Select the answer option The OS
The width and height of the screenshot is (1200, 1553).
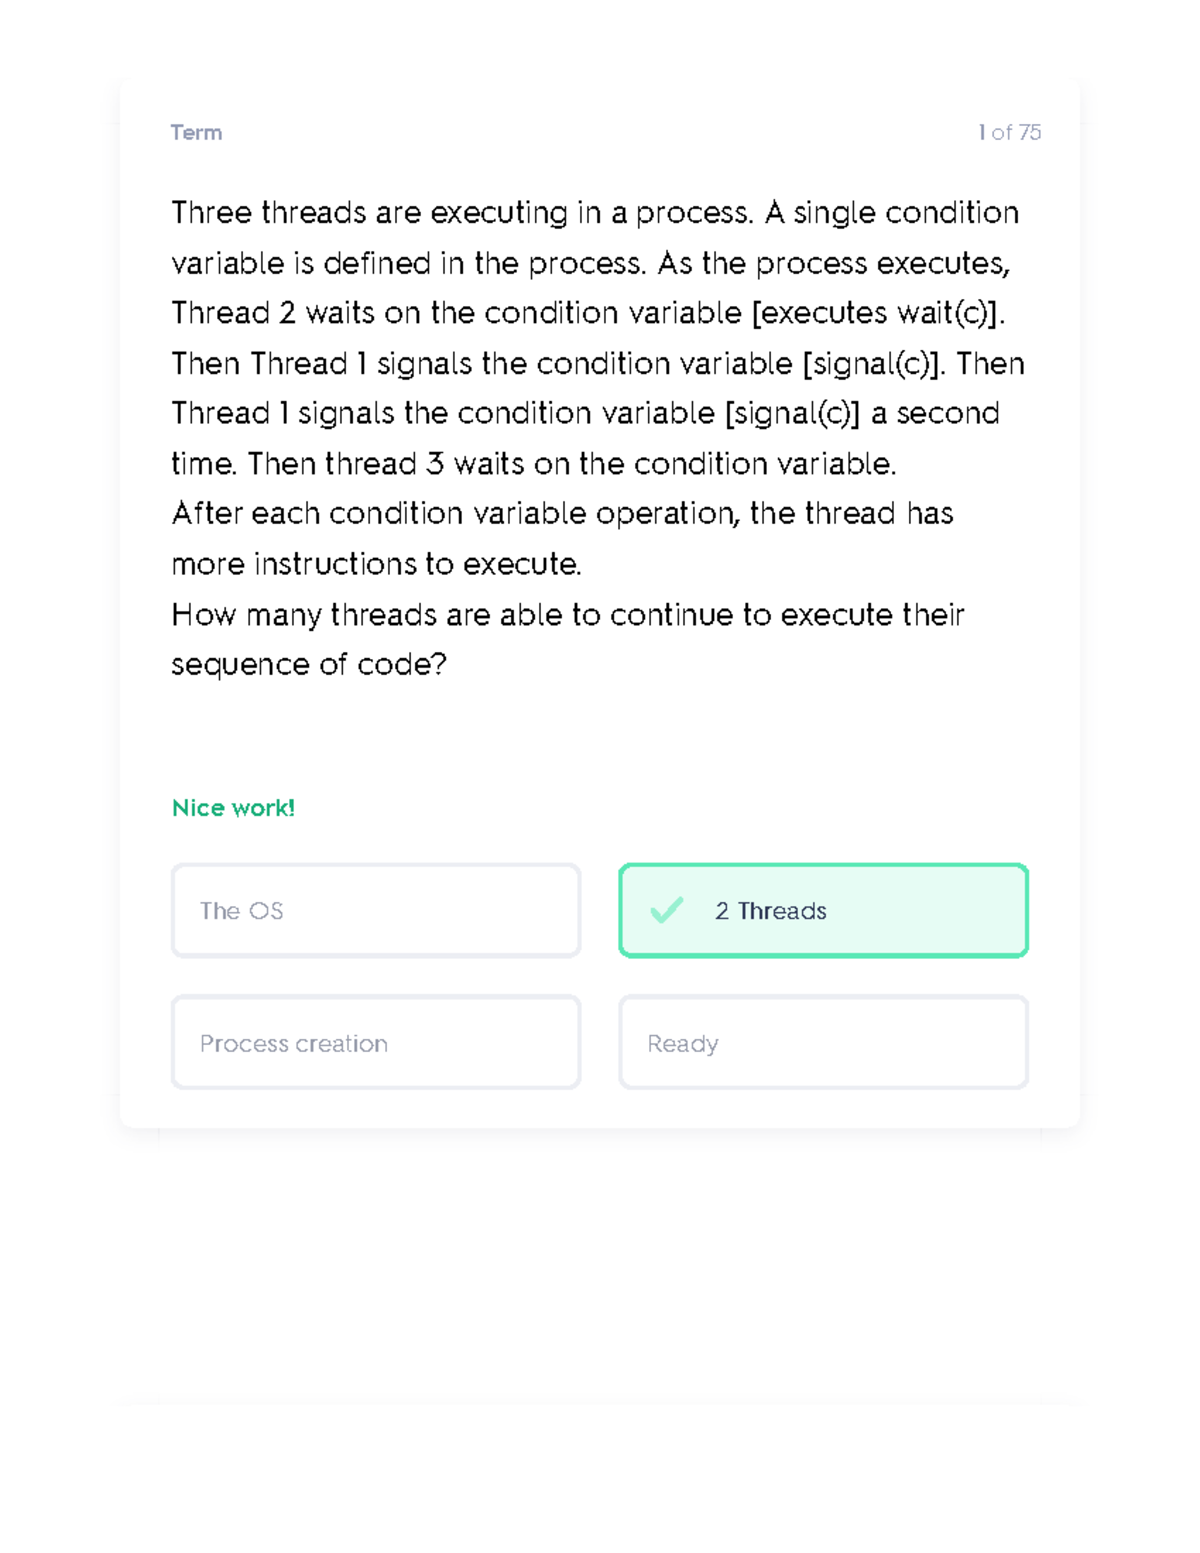point(375,910)
